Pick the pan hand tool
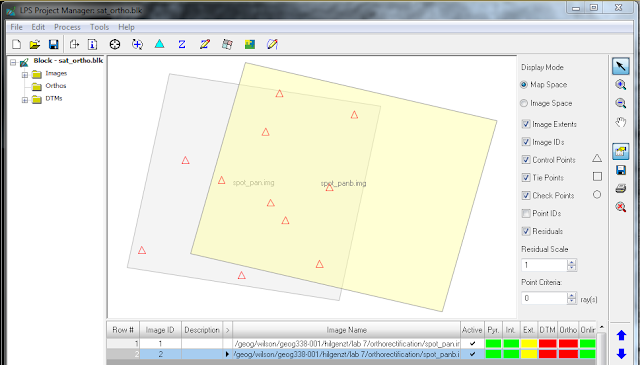 pos(621,122)
